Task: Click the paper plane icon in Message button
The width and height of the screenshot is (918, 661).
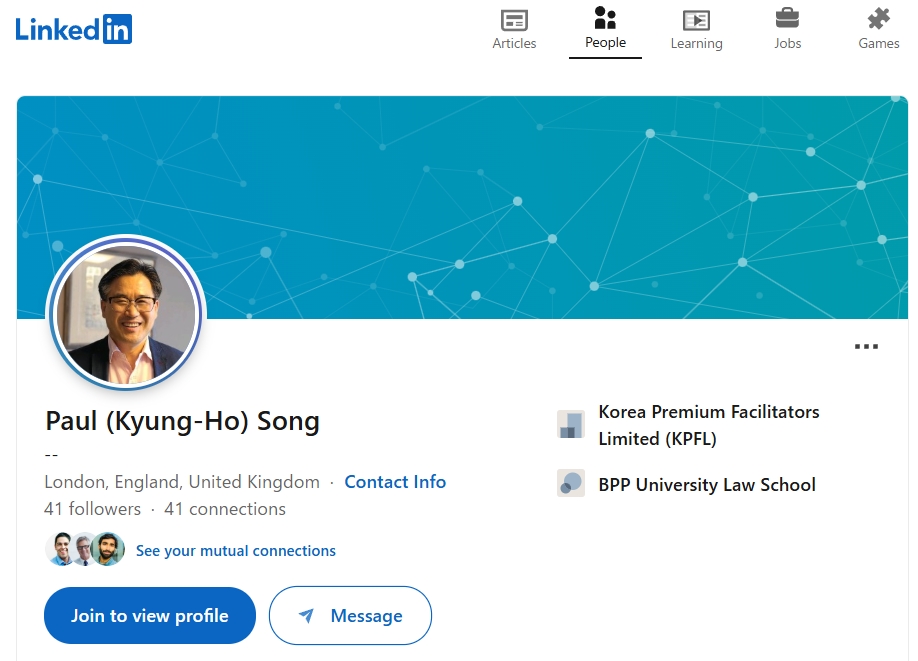Action: (x=307, y=616)
